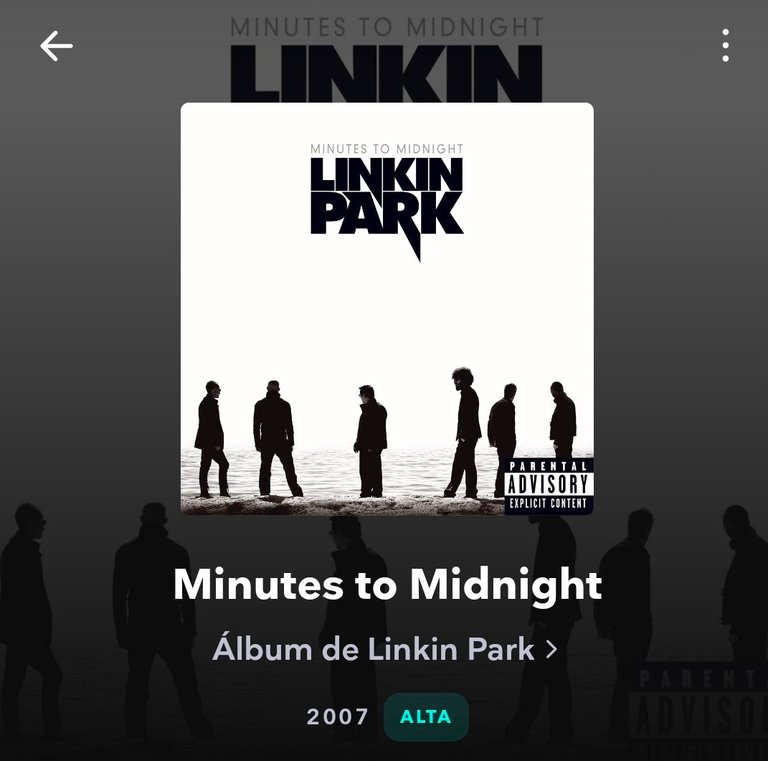Tap the PARK lettering on the album cover

(387, 215)
